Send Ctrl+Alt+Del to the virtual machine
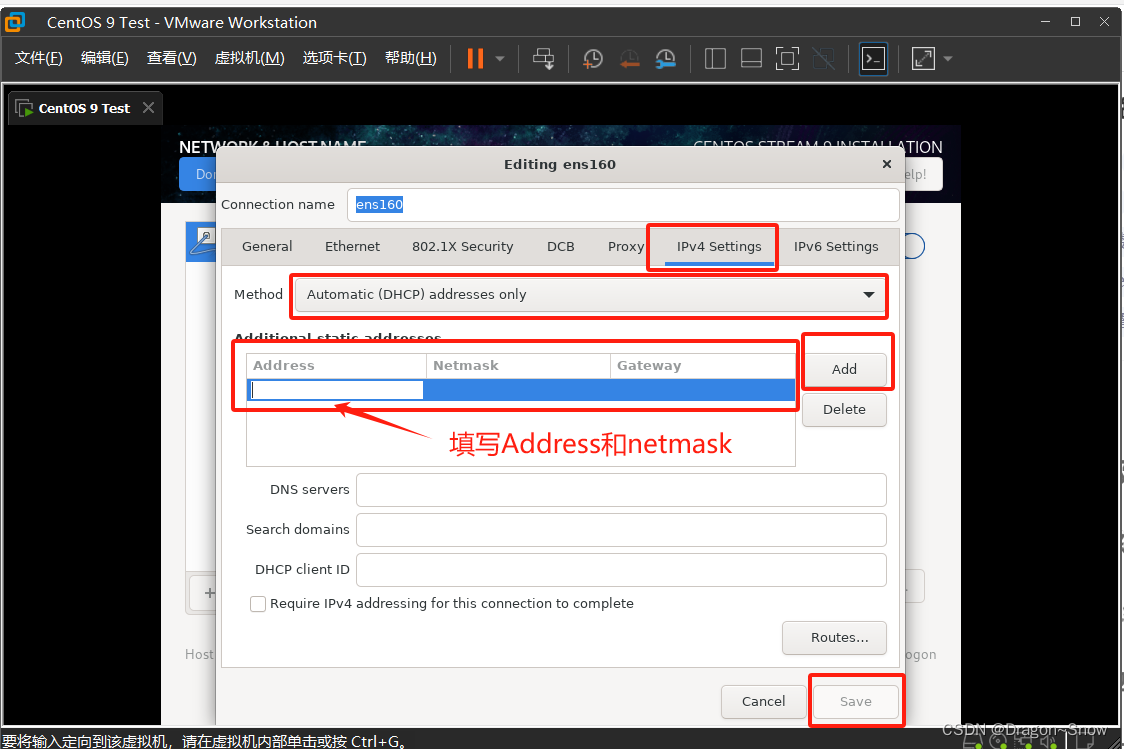Screen dimensions: 1124x749 [543, 59]
